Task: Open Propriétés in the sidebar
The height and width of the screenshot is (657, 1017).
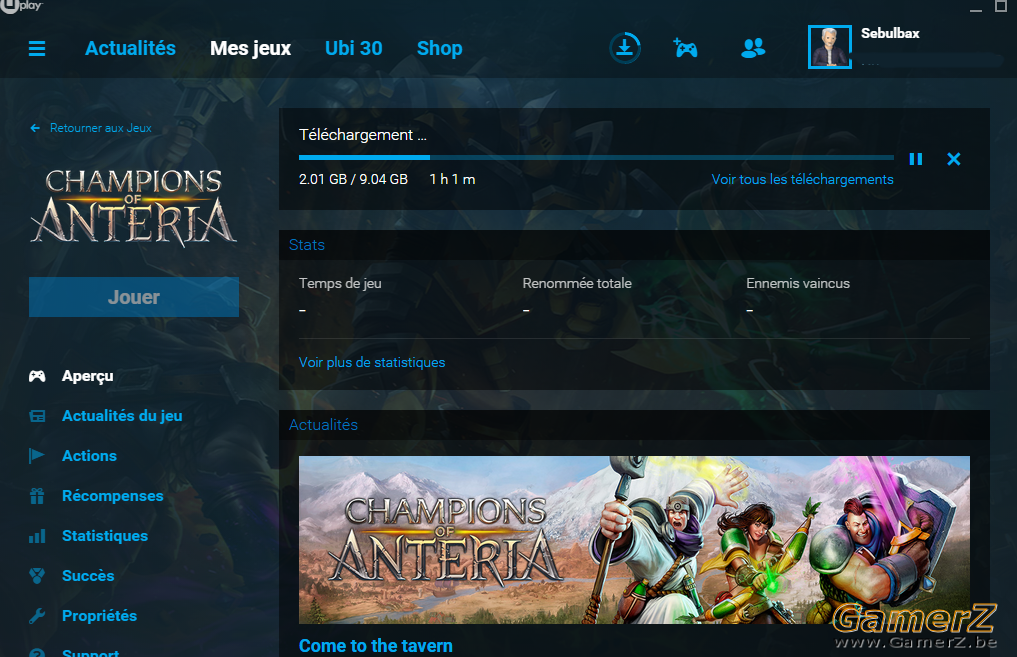Action: (100, 616)
